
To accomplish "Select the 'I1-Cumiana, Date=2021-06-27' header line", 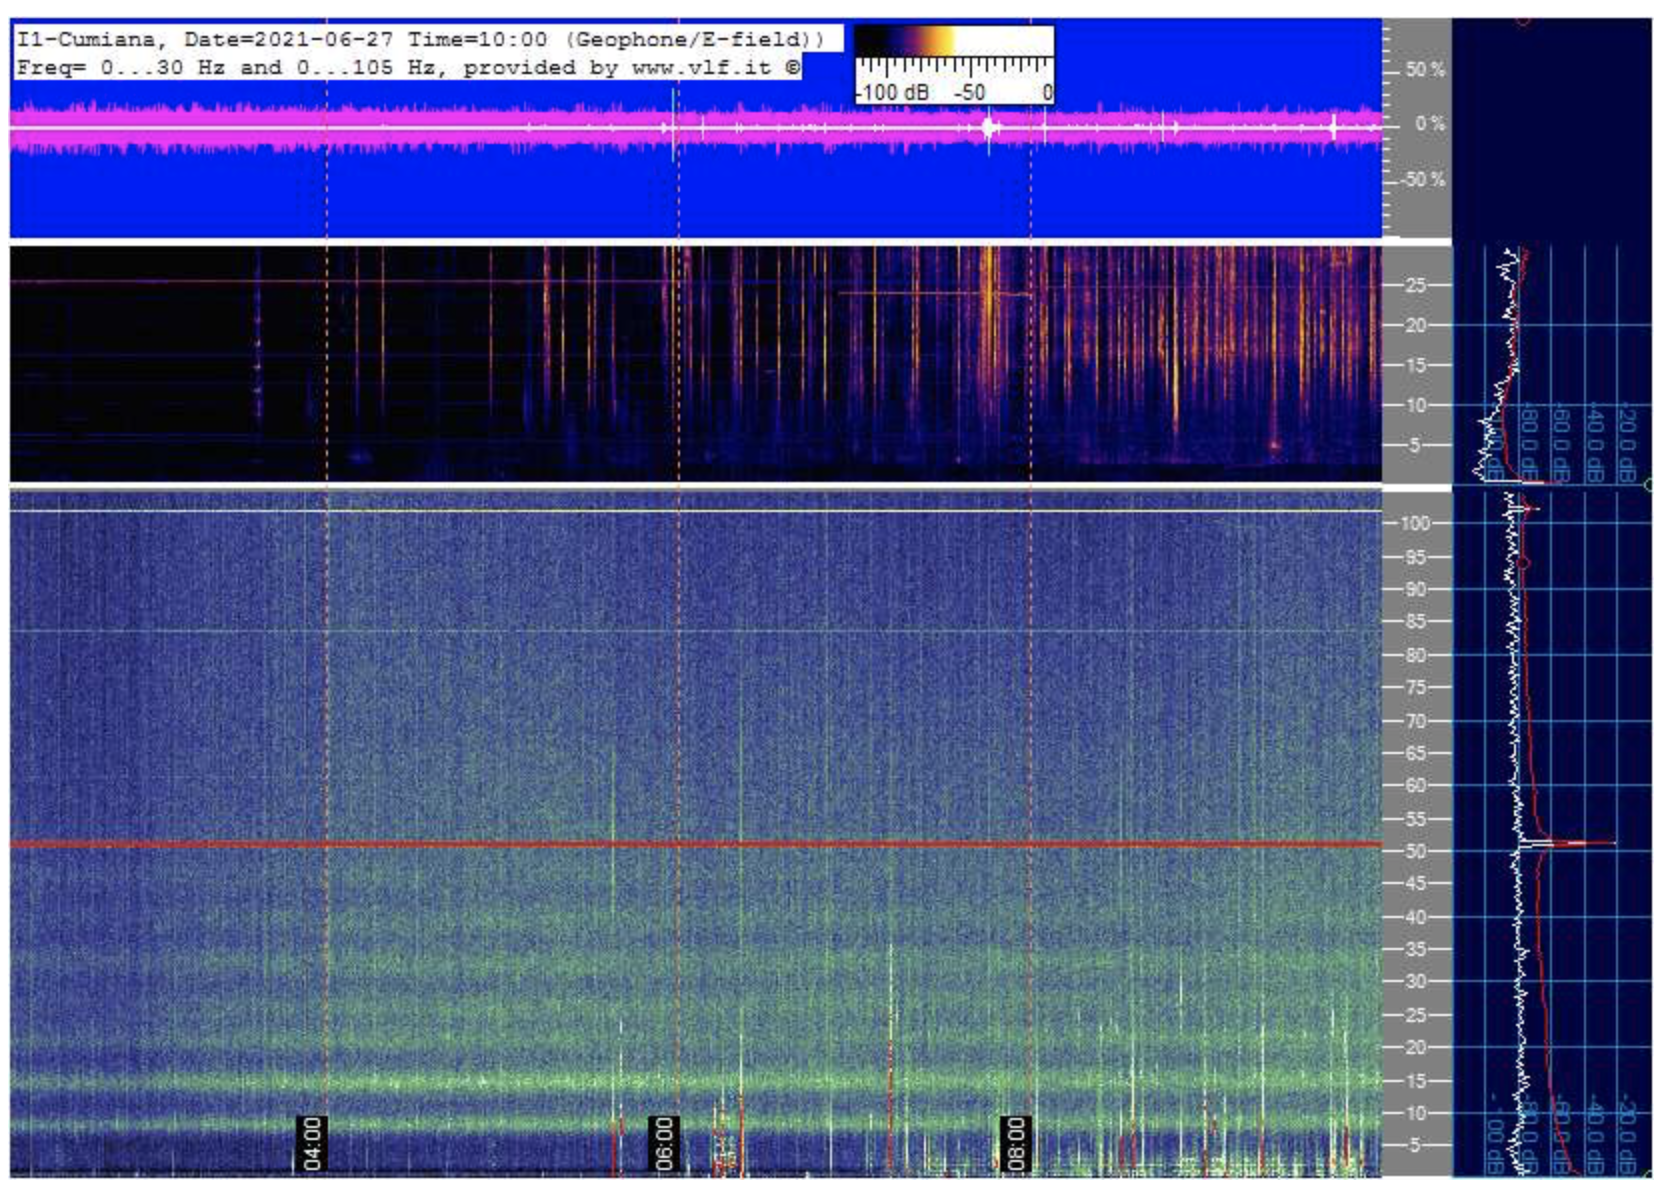I will click(x=420, y=40).
